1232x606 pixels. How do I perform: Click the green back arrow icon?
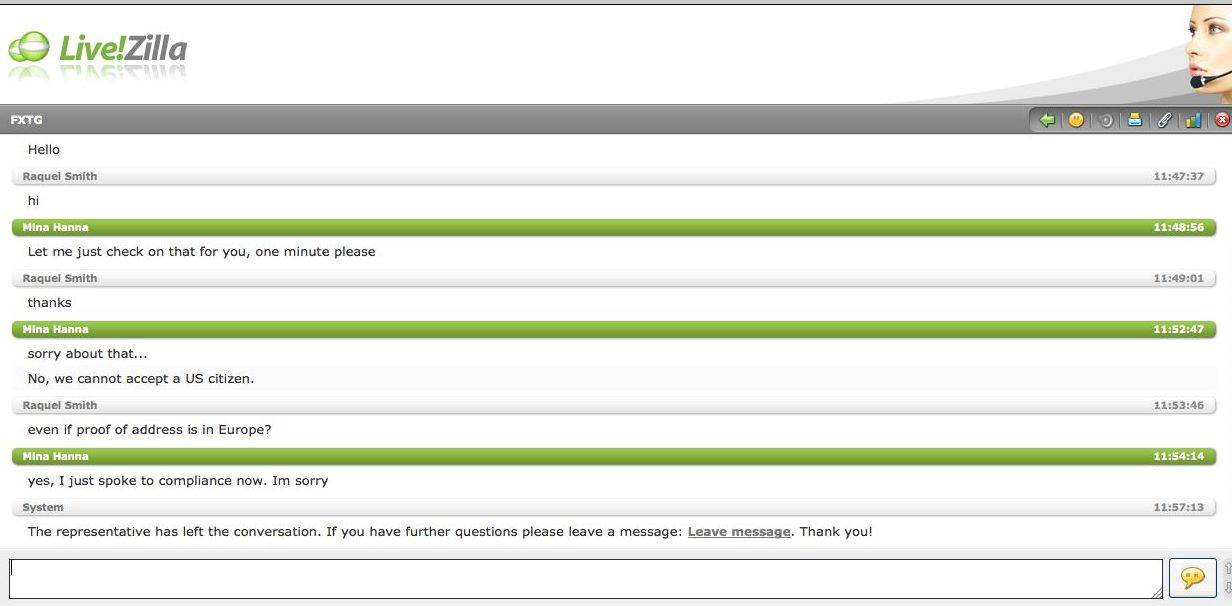pos(1047,120)
